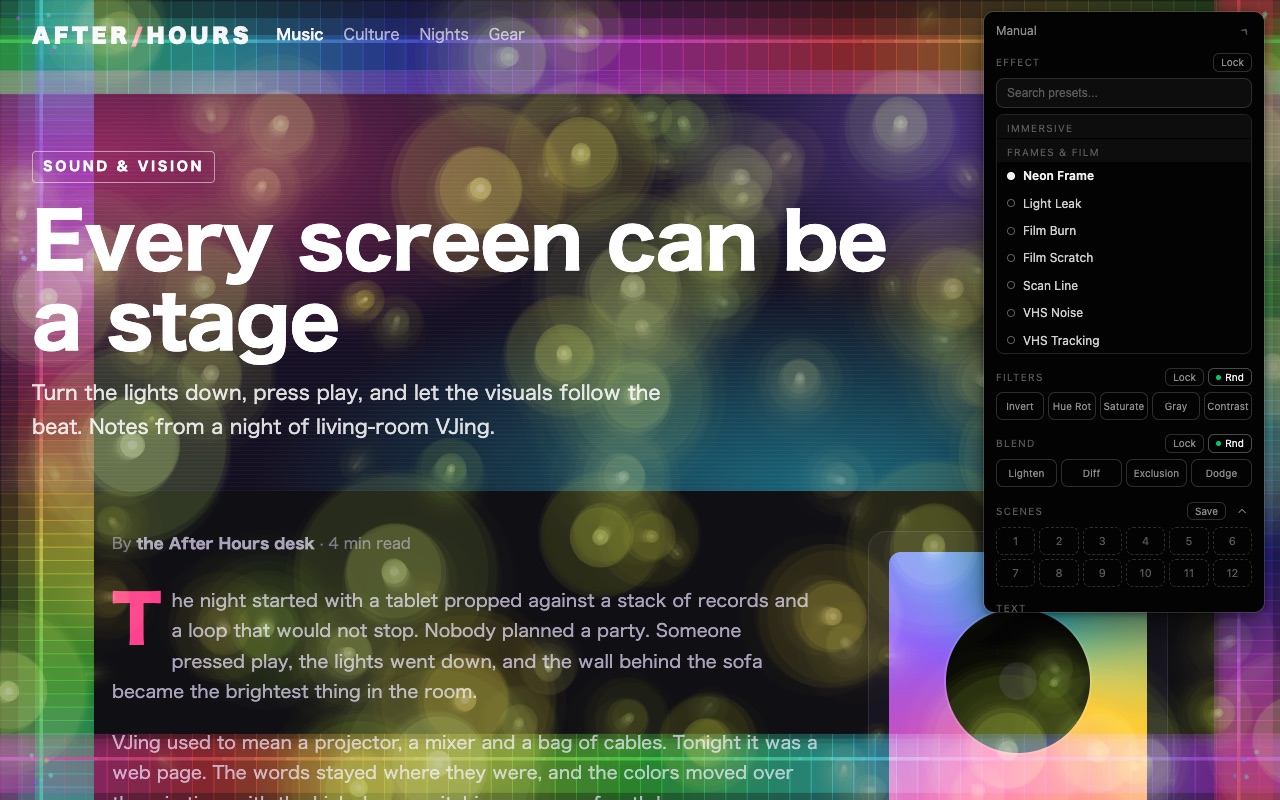Activate the VHS Tracking preset
Viewport: 1280px width, 800px height.
tap(1124, 340)
